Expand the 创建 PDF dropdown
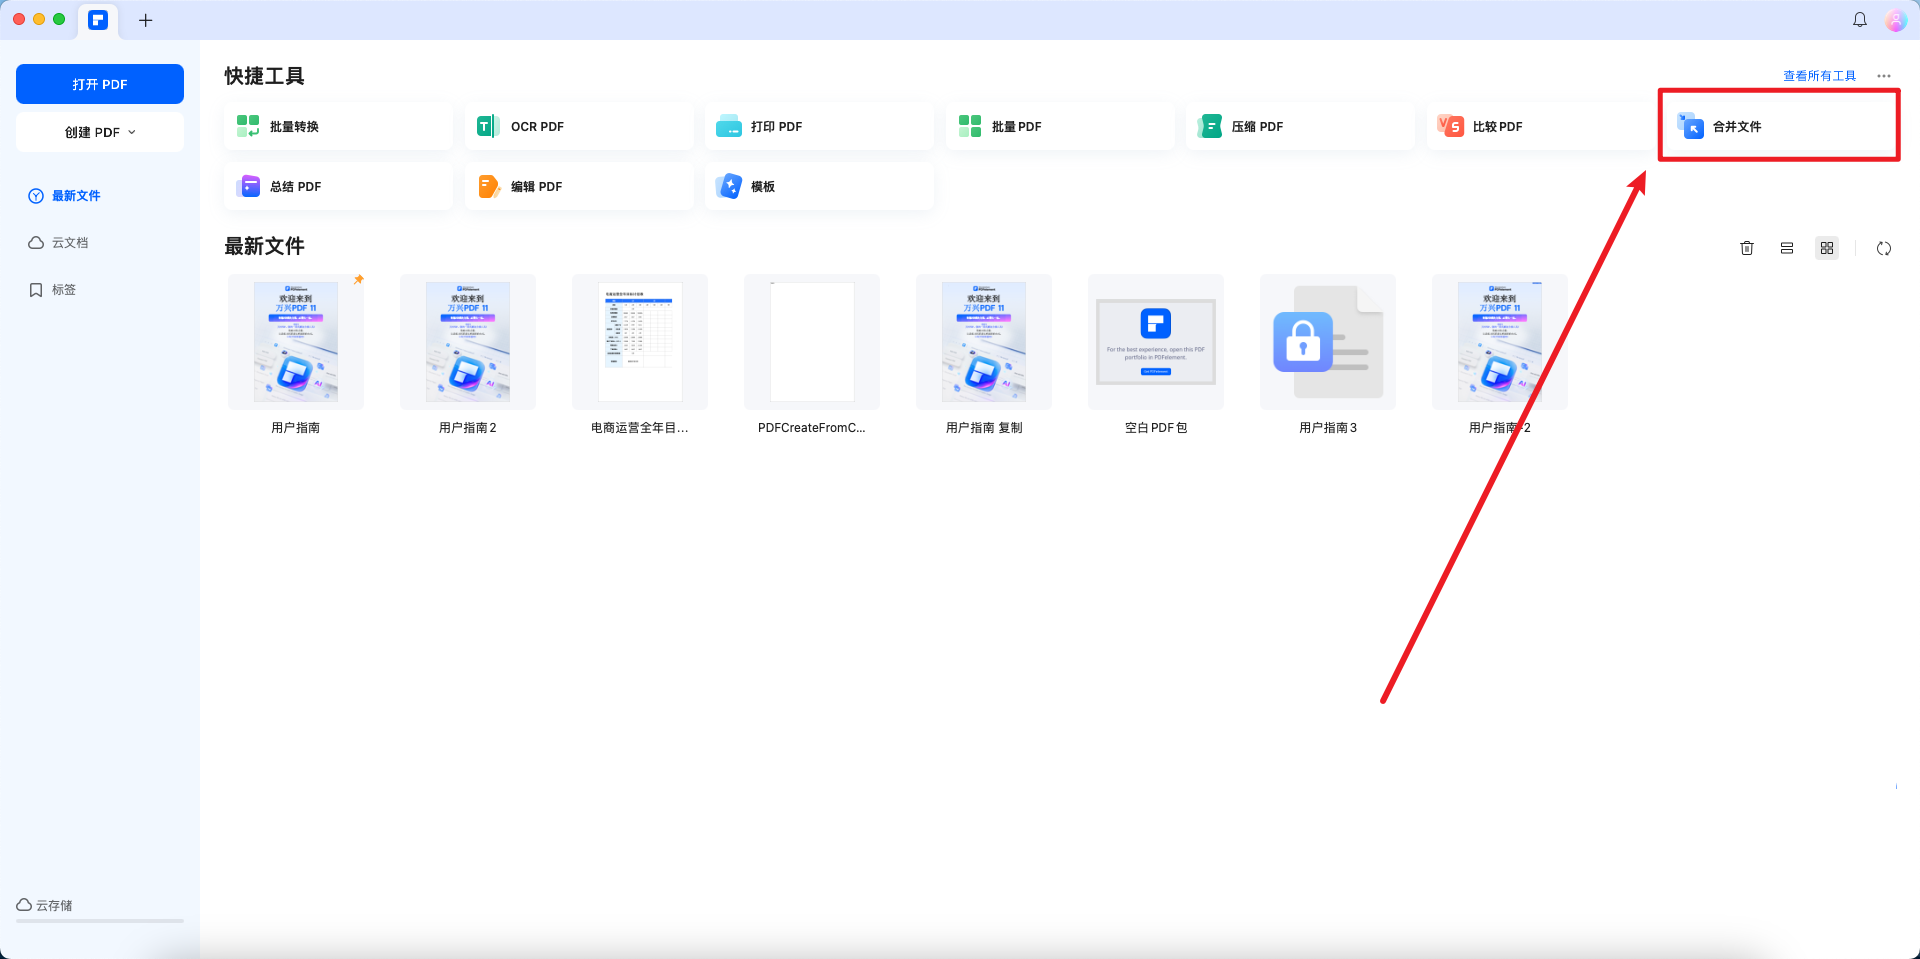 (x=99, y=131)
